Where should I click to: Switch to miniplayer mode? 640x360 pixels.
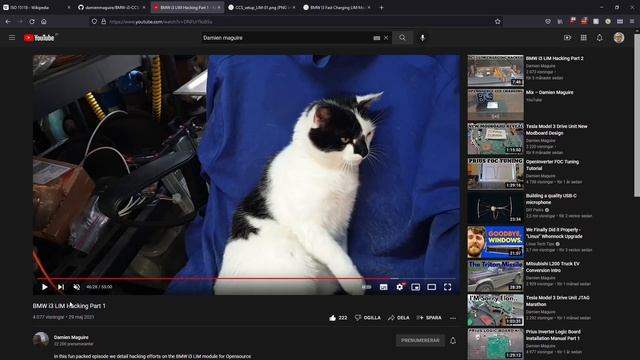point(416,287)
